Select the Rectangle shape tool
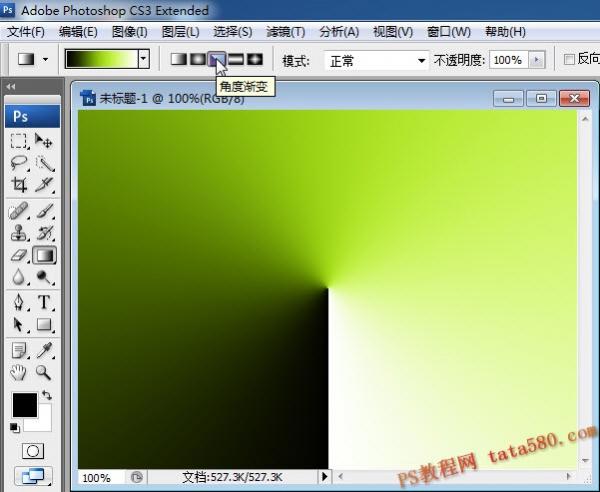The width and height of the screenshot is (600, 492). pos(44,325)
